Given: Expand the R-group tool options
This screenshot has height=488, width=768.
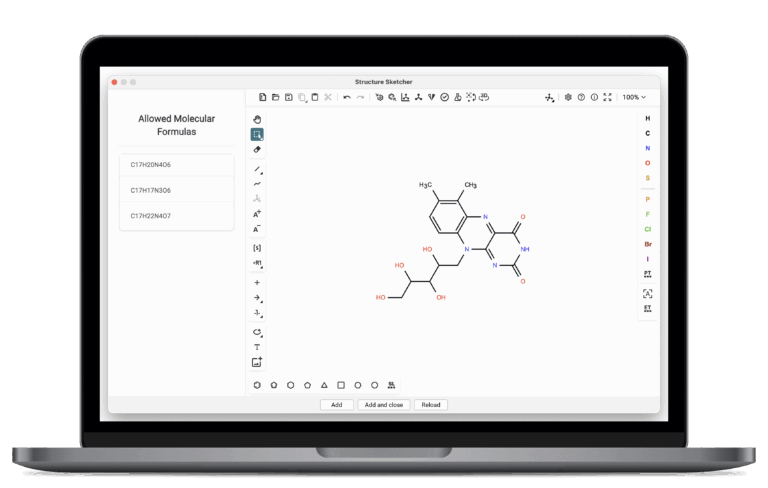Looking at the screenshot, I should click(257, 263).
